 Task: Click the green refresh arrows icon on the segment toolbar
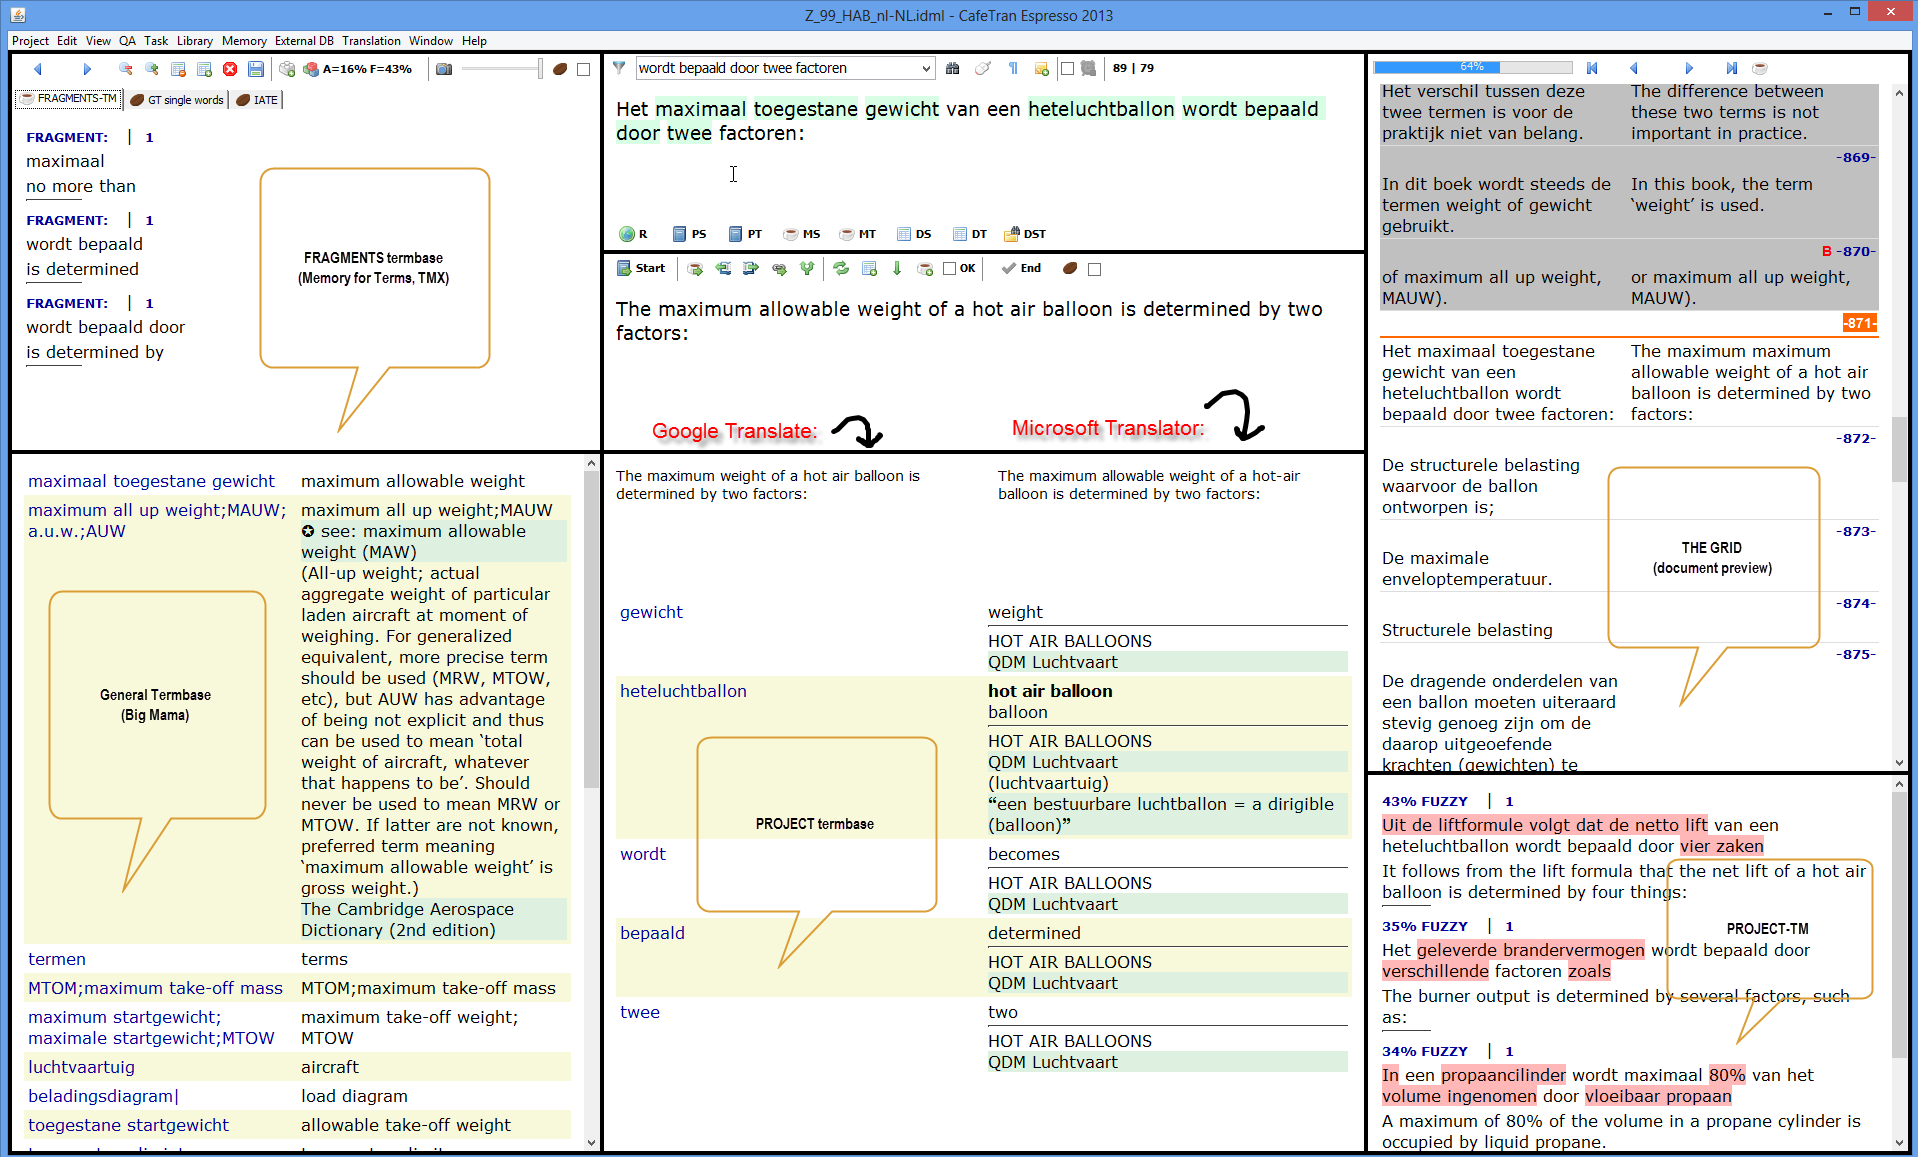pyautogui.click(x=841, y=268)
